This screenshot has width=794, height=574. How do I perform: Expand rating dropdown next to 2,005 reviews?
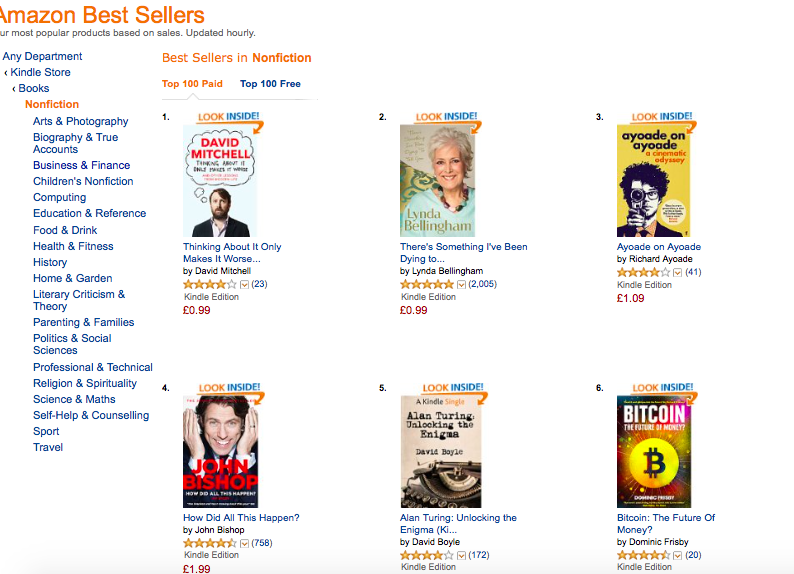point(461,284)
